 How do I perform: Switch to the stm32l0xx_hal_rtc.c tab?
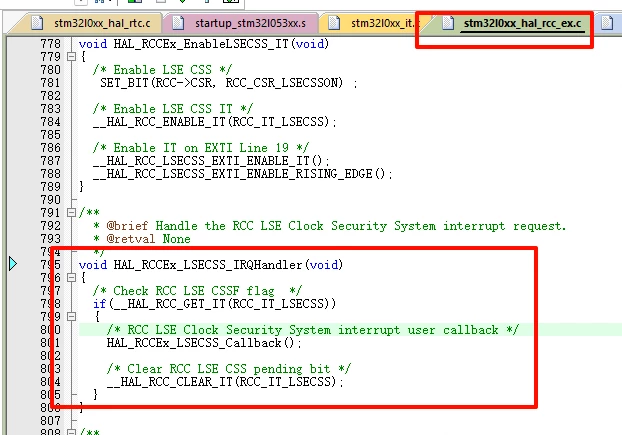coord(102,23)
